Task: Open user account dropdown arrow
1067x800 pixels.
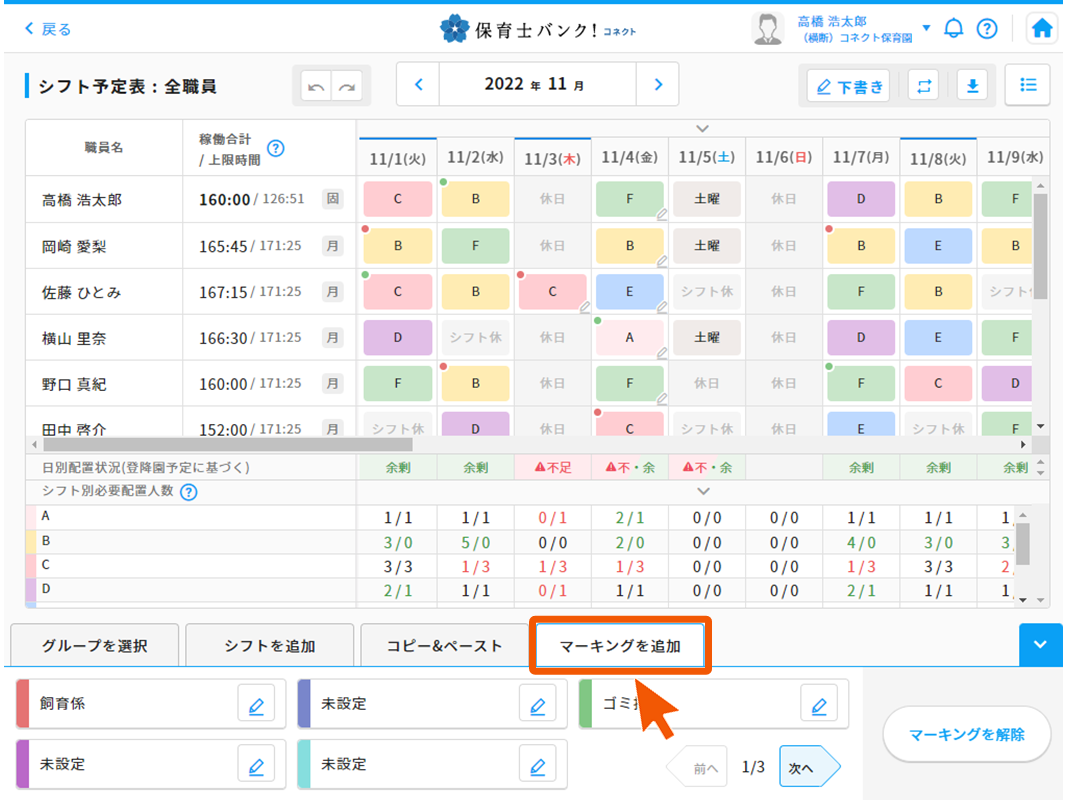Action: pos(926,28)
